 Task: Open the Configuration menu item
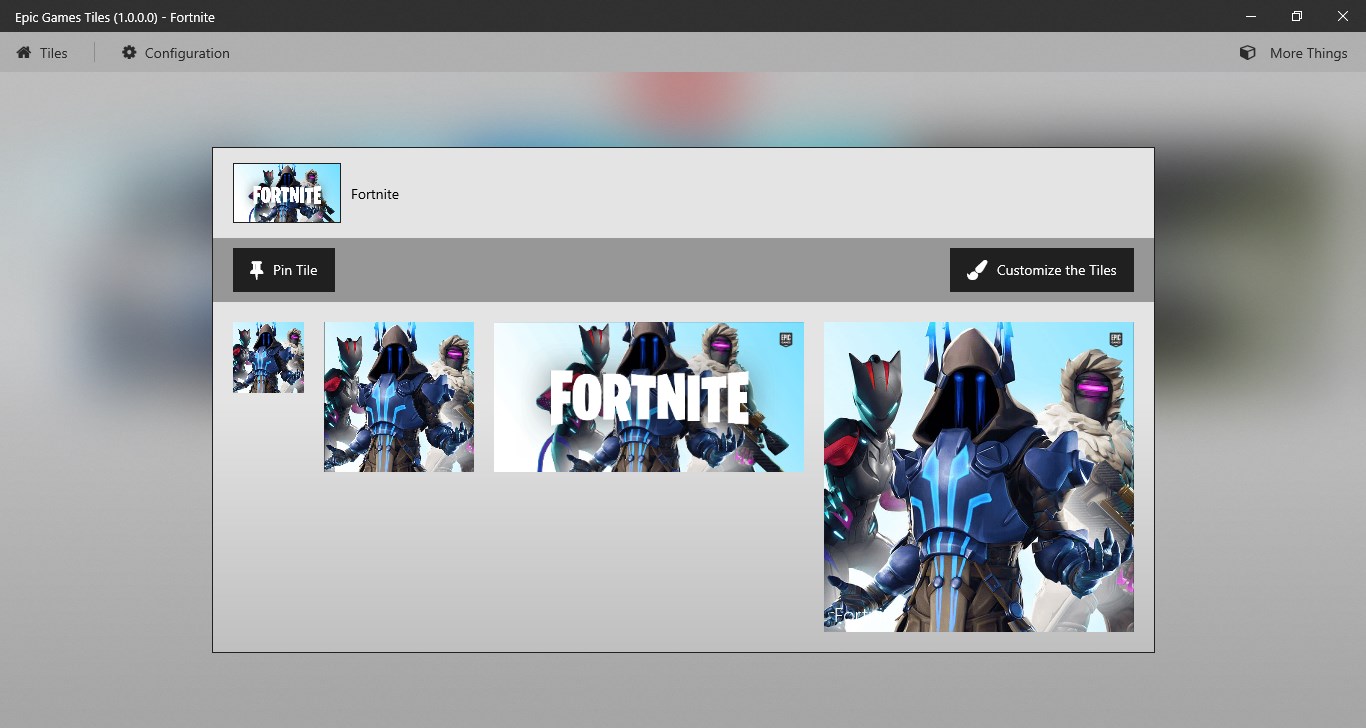pos(175,53)
